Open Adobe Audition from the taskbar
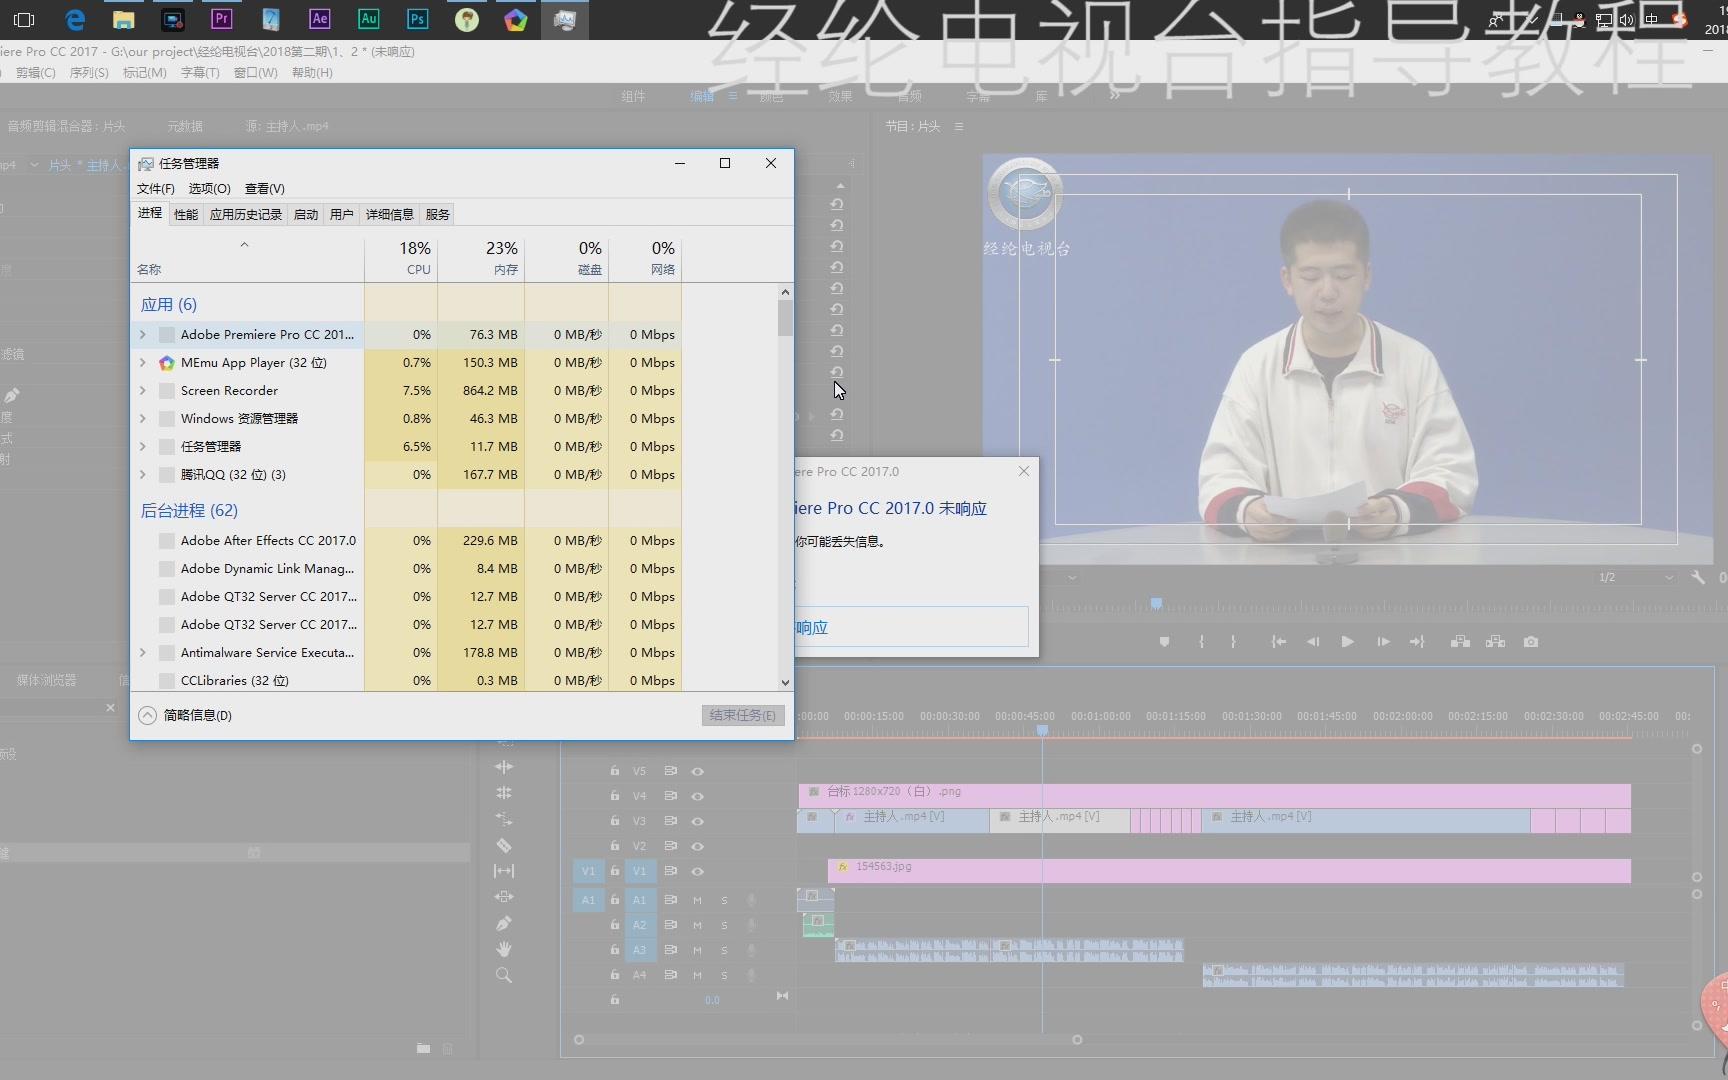1728x1080 pixels. (369, 19)
